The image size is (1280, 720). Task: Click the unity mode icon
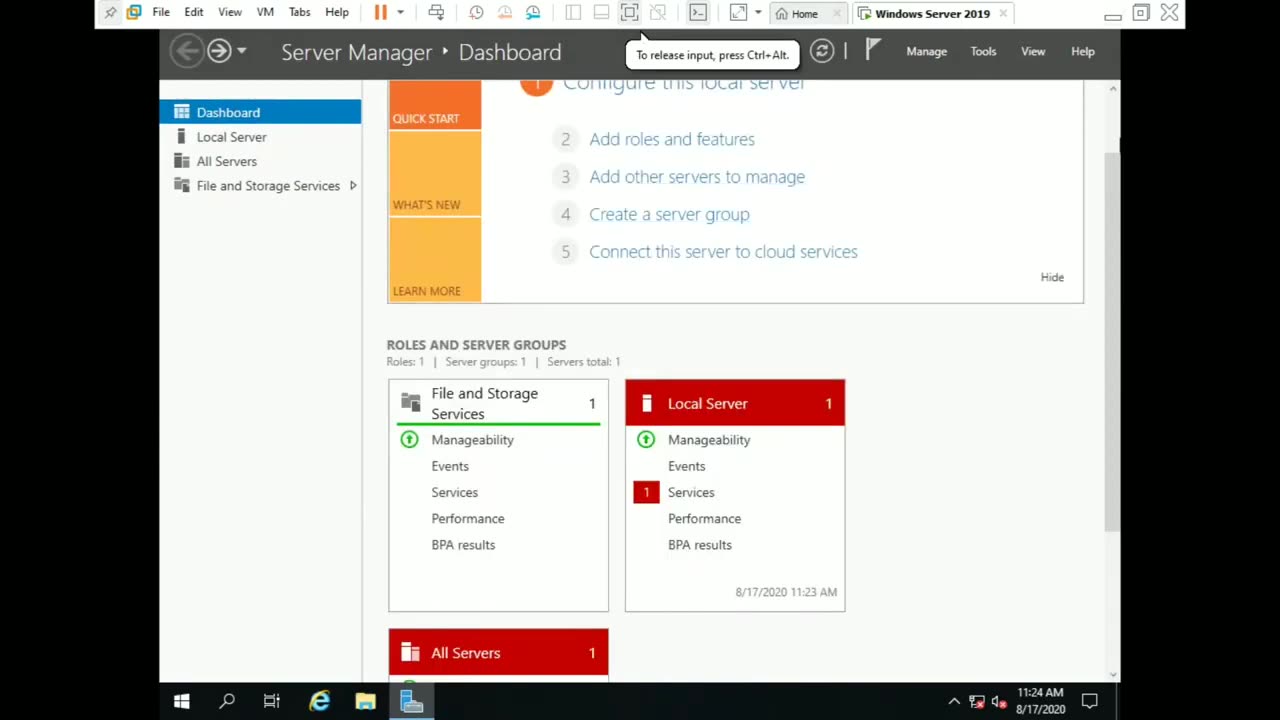(x=657, y=13)
